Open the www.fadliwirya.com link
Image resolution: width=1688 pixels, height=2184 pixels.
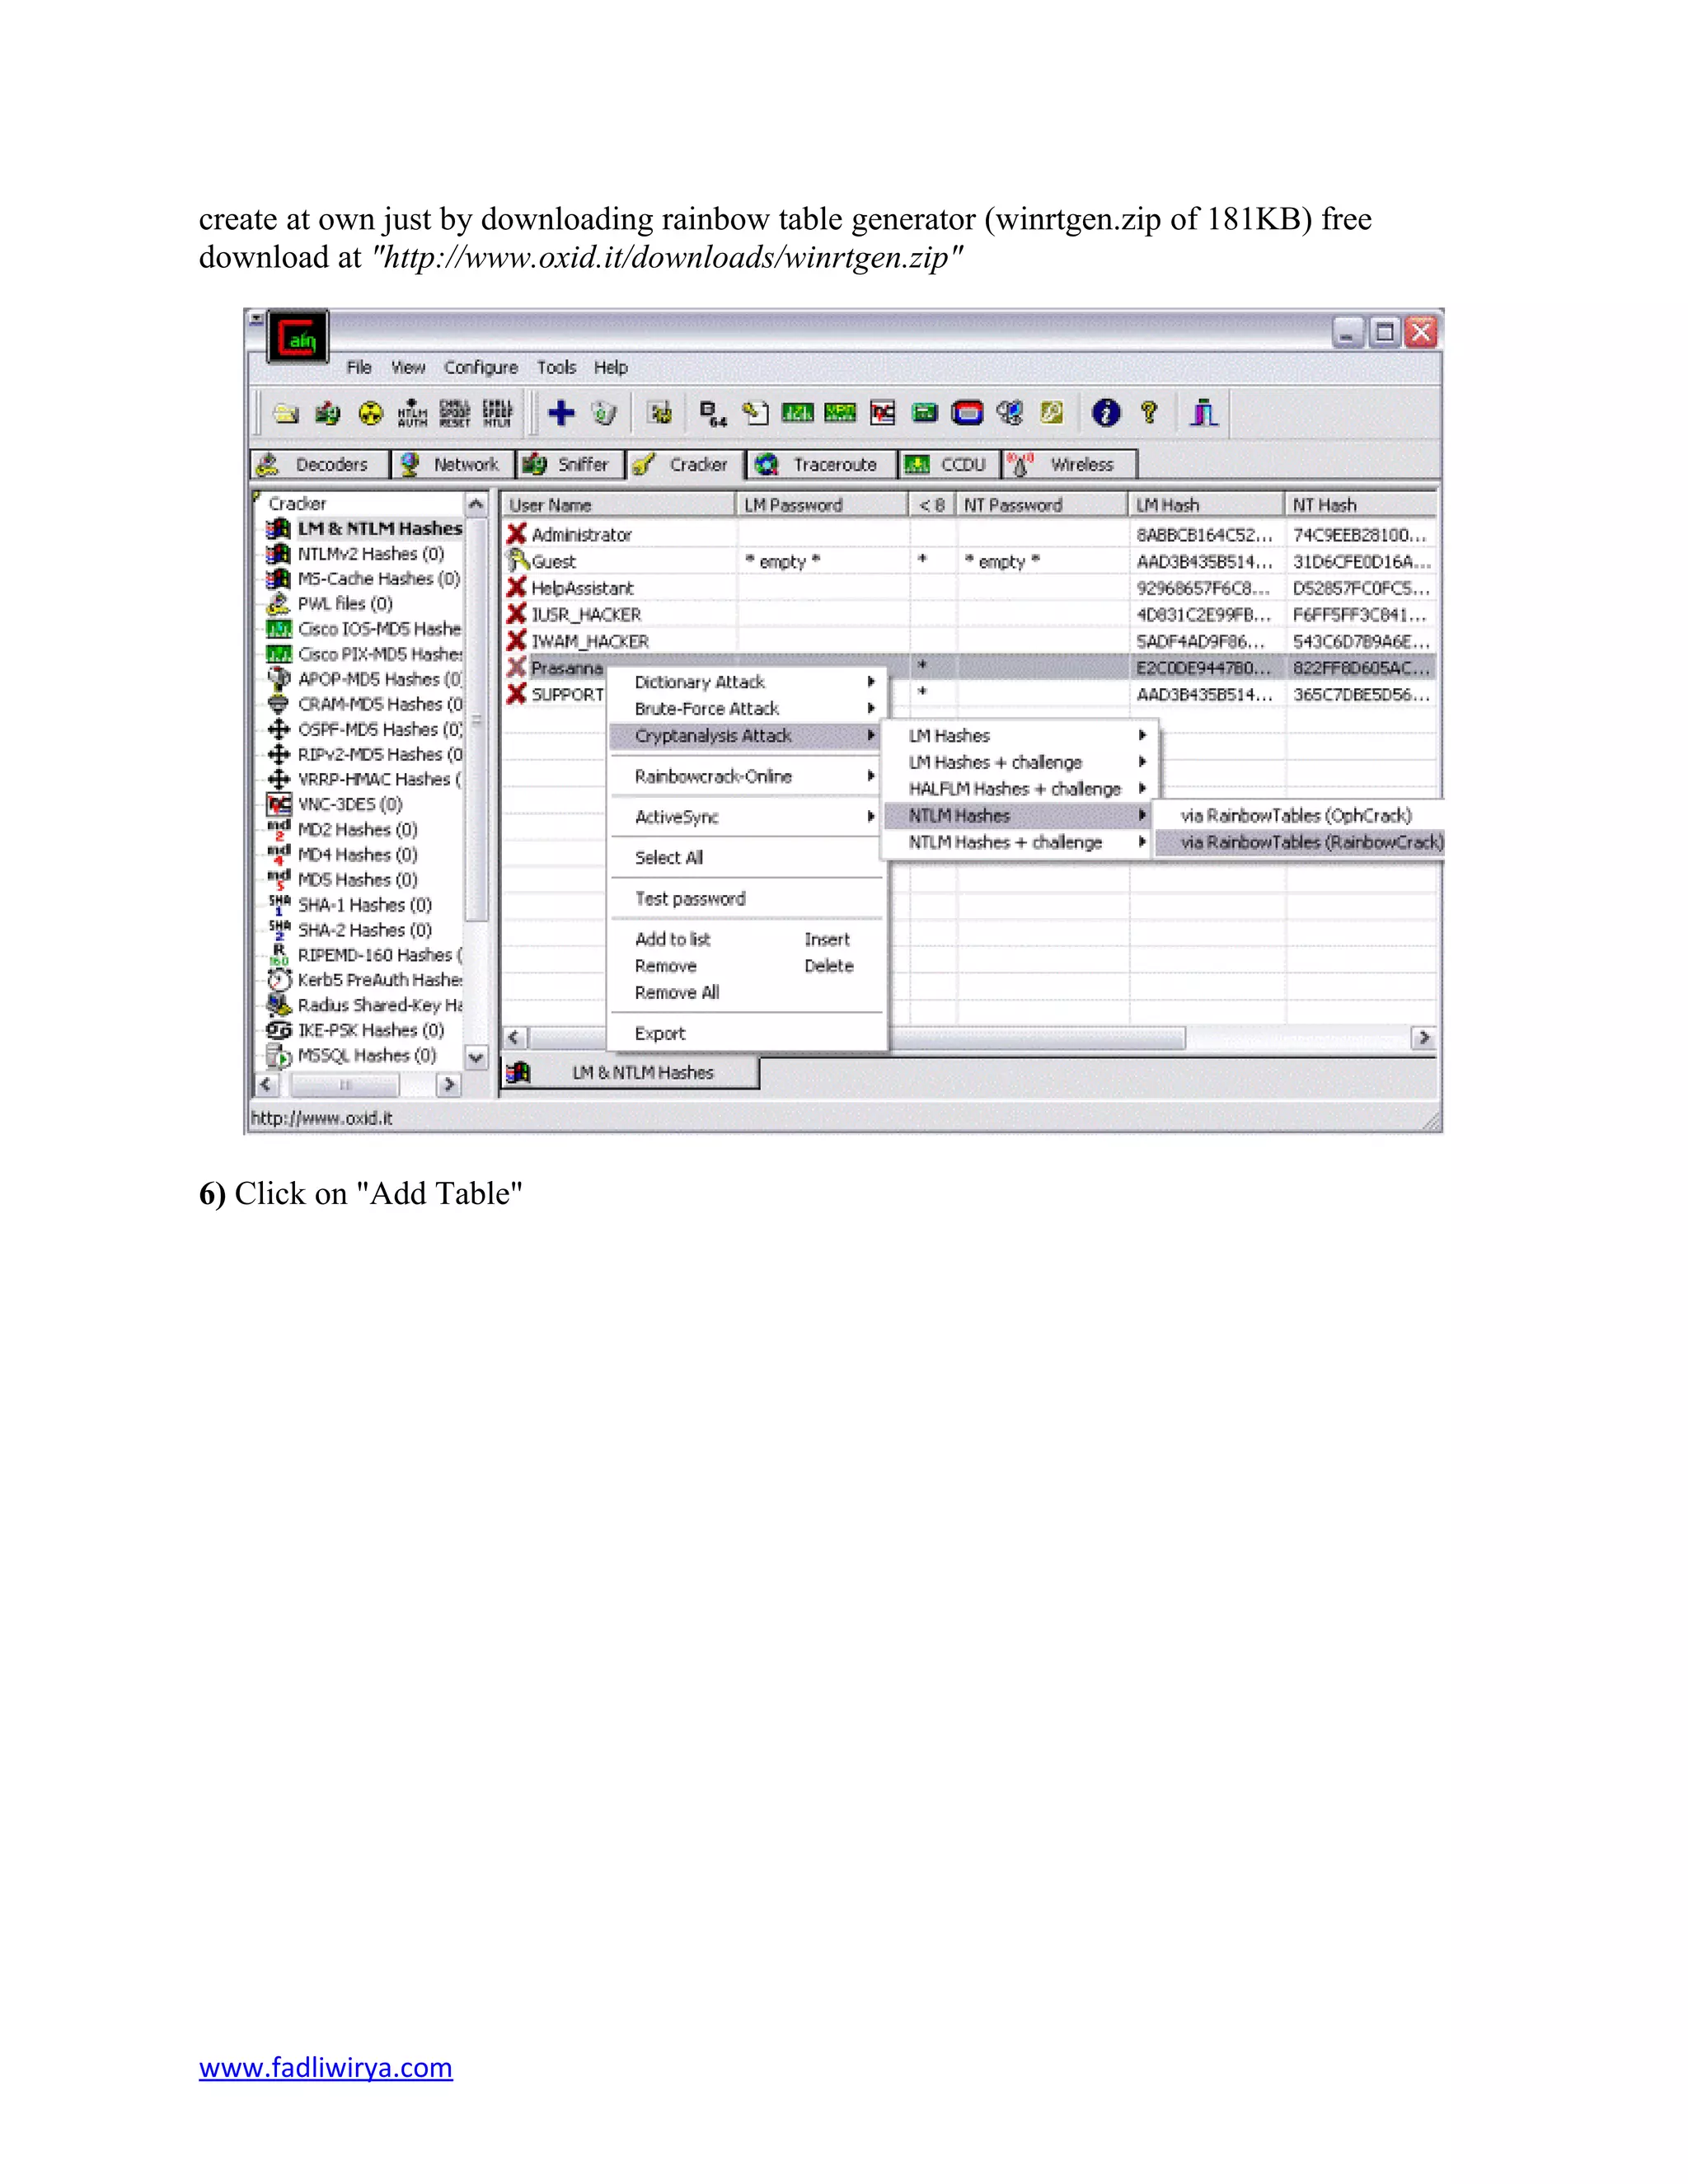pos(325,2067)
